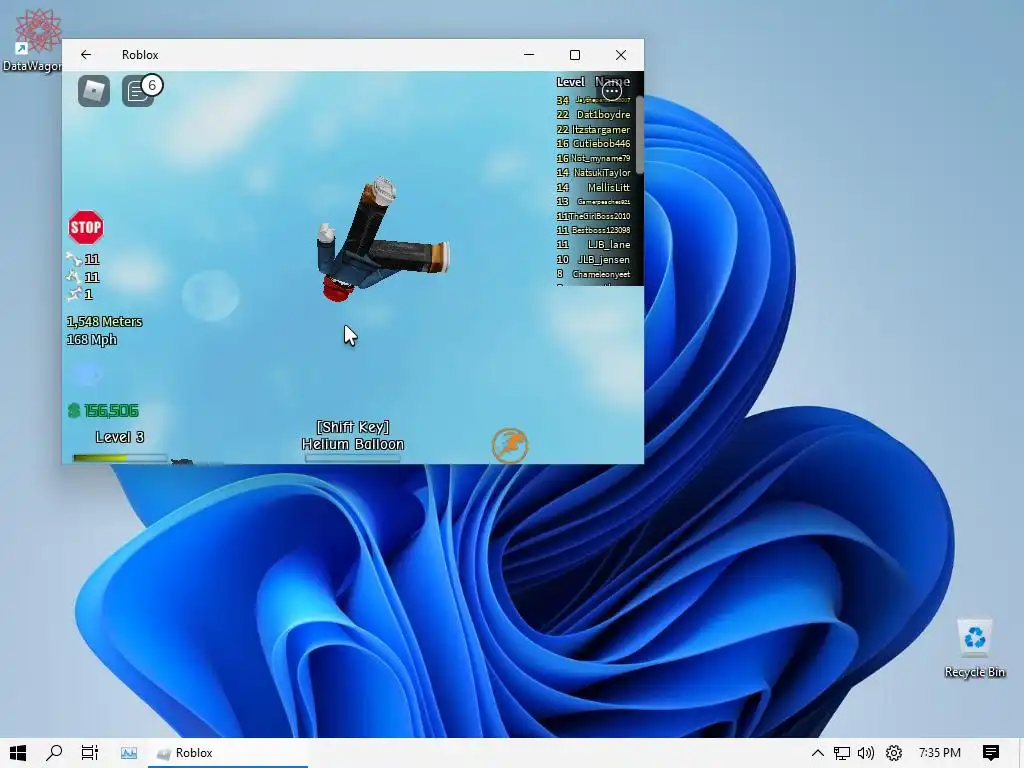Click the taskbar clock showing 7:35 PM
The image size is (1024, 768).
pyautogui.click(x=939, y=753)
